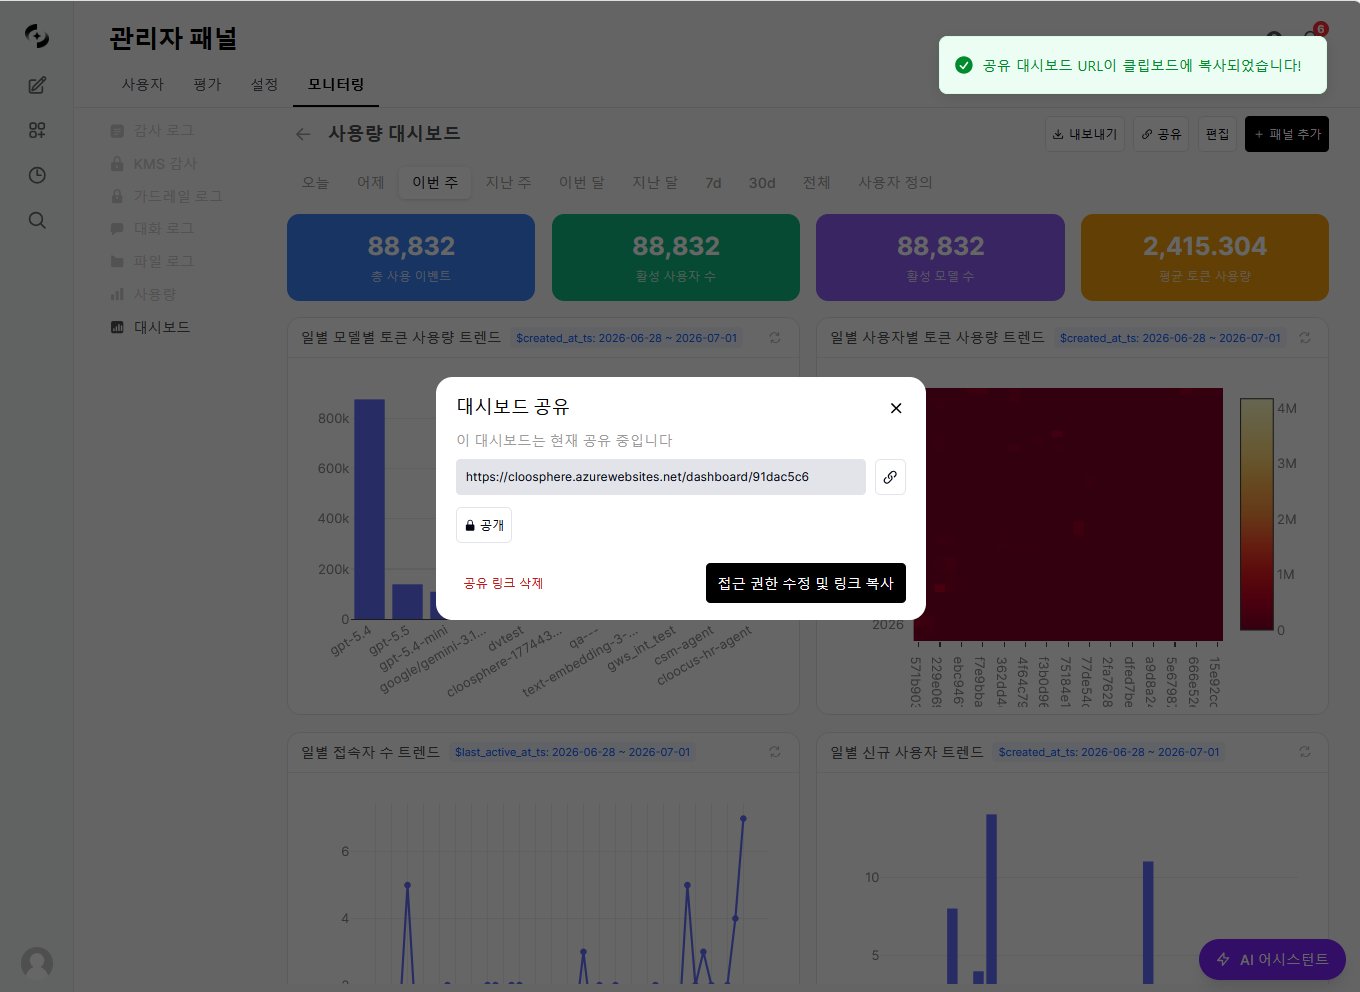Click the 공유 링크 삭제 link
1360x992 pixels.
point(503,583)
